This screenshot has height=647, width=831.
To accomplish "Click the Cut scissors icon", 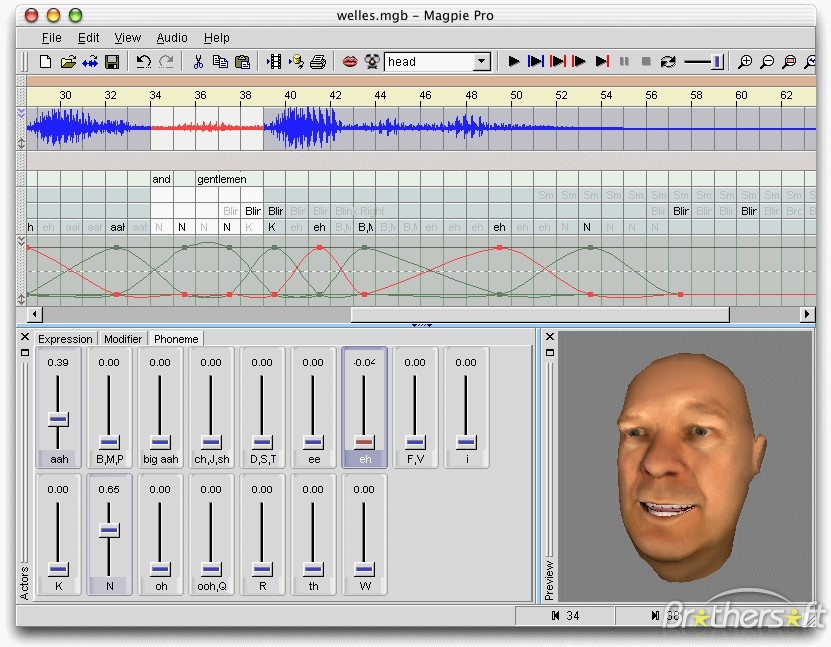I will (198, 62).
